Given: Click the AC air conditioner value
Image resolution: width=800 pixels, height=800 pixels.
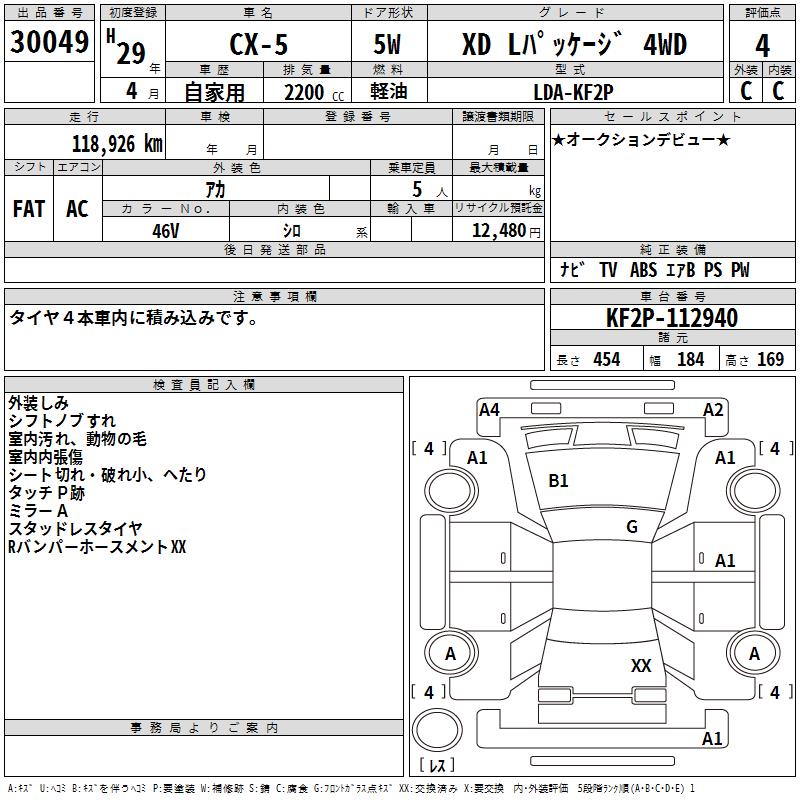Looking at the screenshot, I should tap(77, 209).
